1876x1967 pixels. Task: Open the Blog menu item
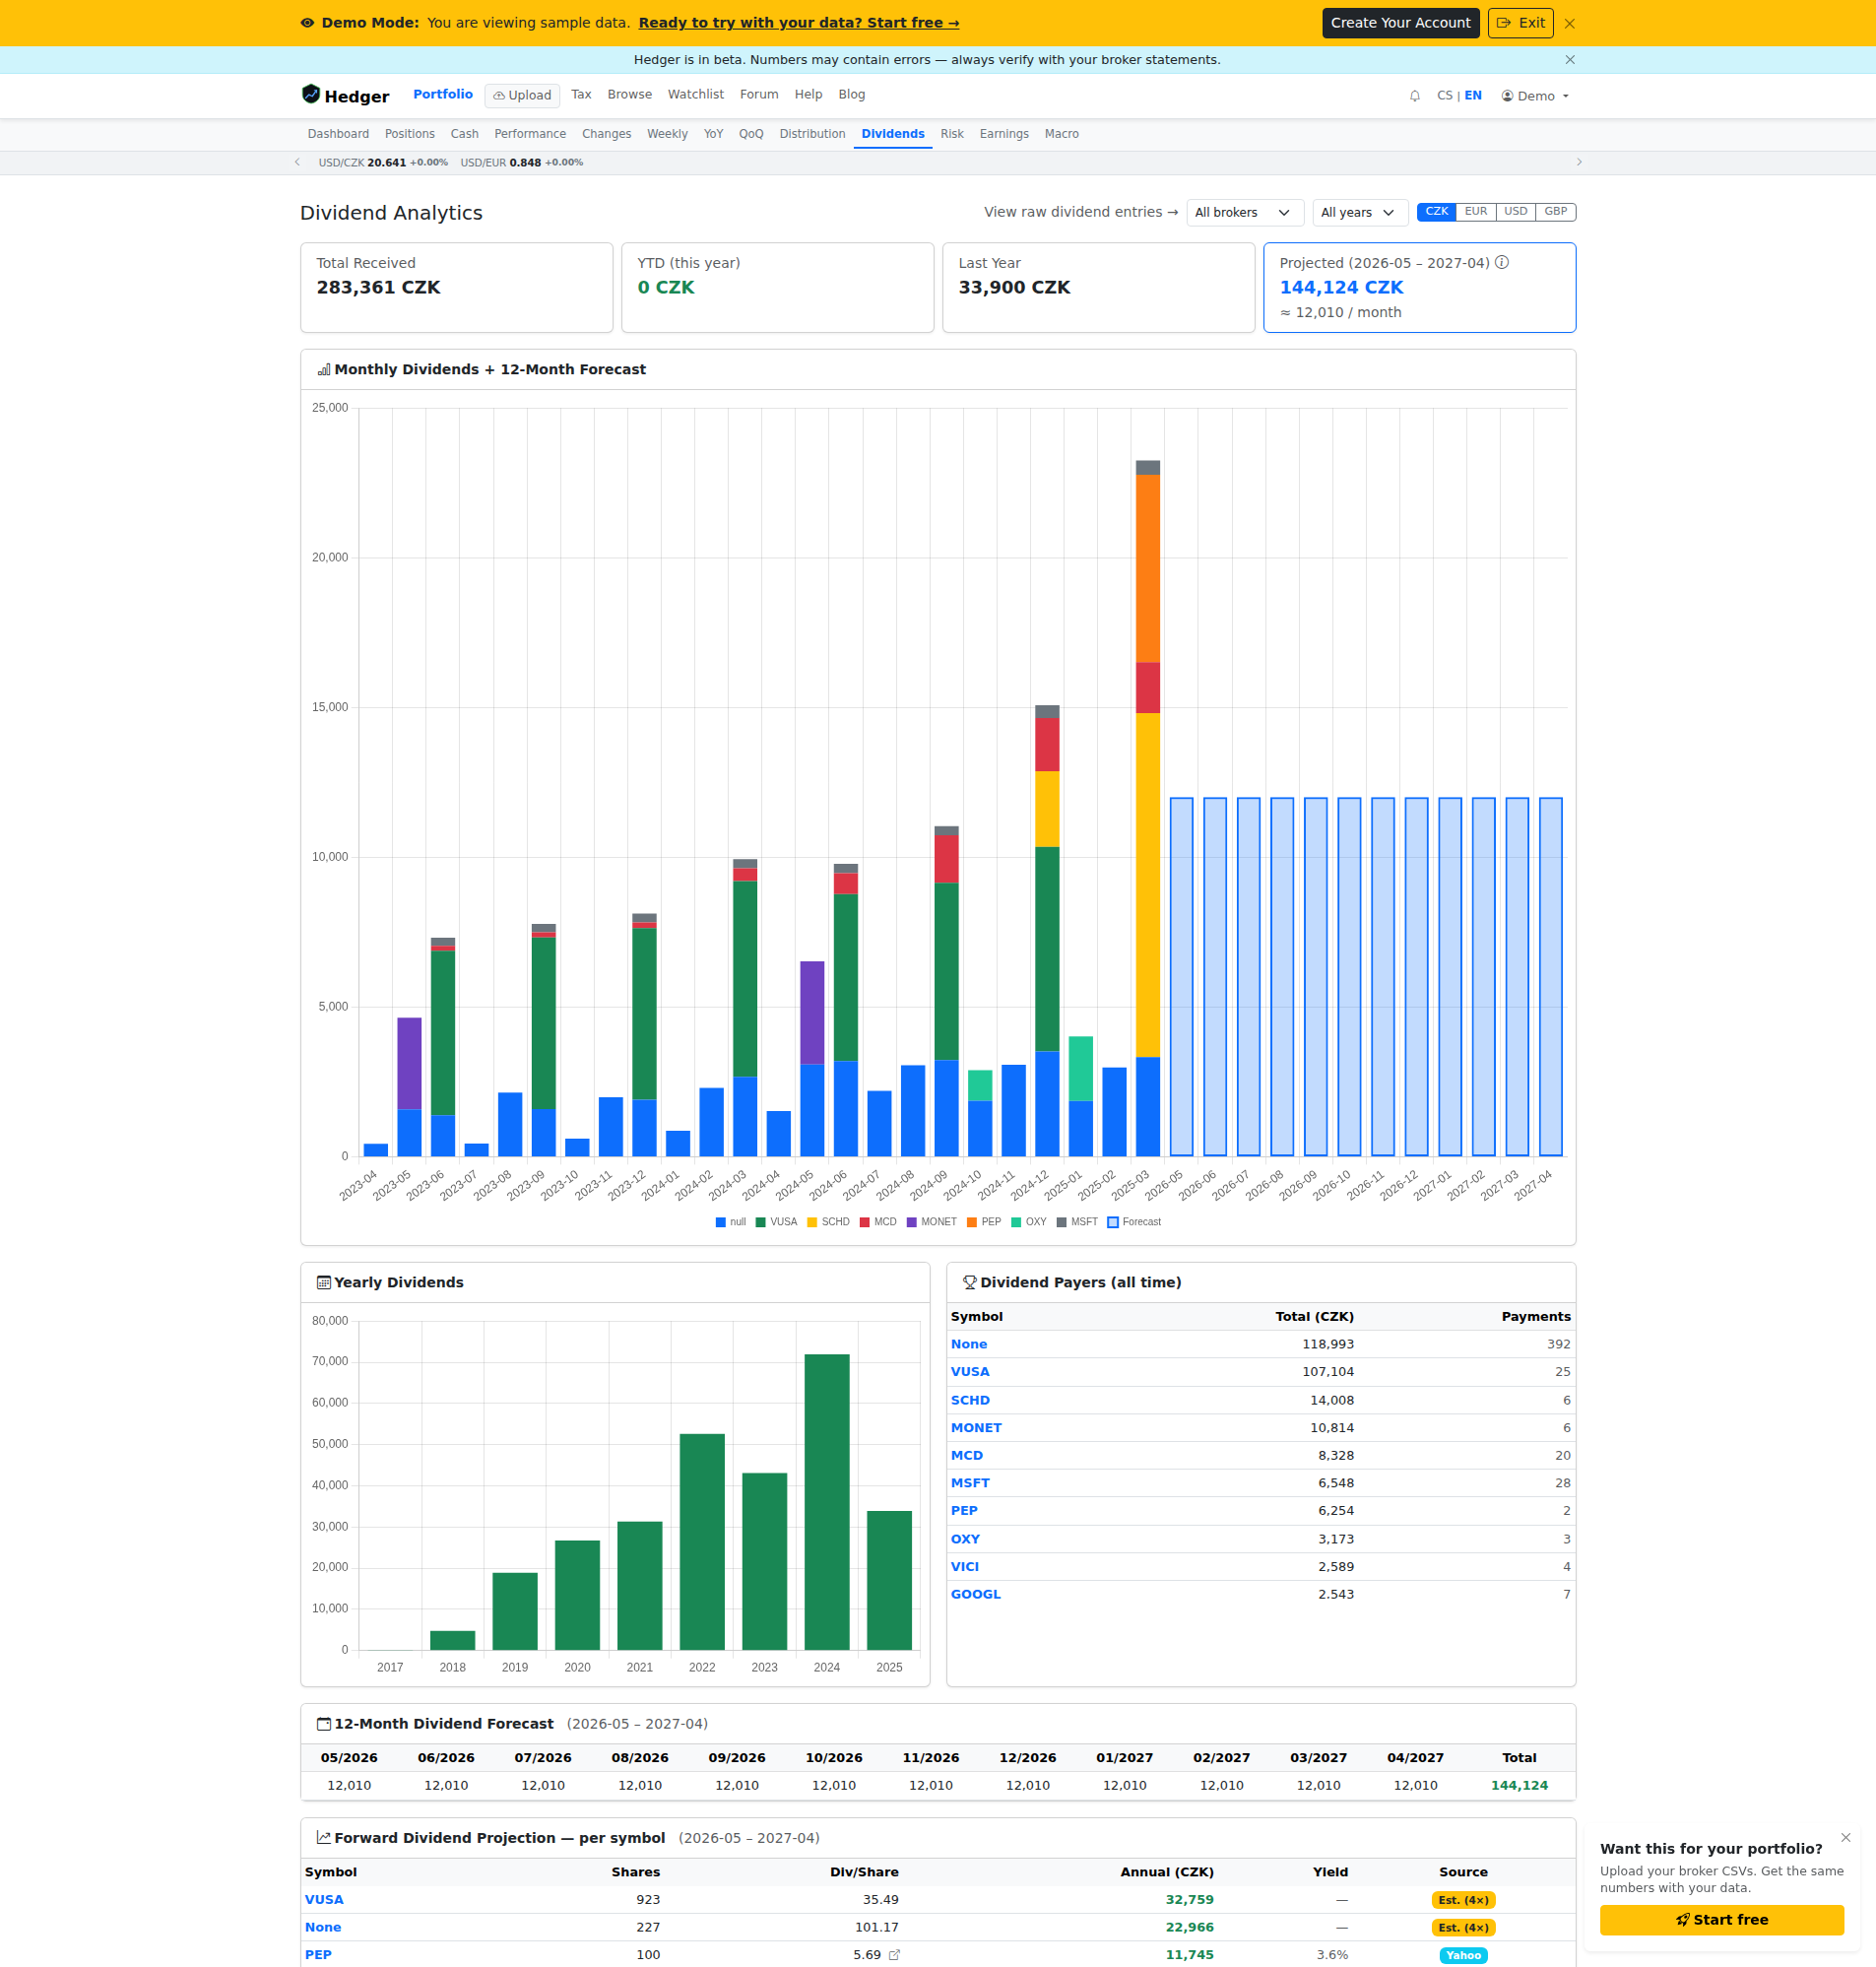(x=852, y=94)
